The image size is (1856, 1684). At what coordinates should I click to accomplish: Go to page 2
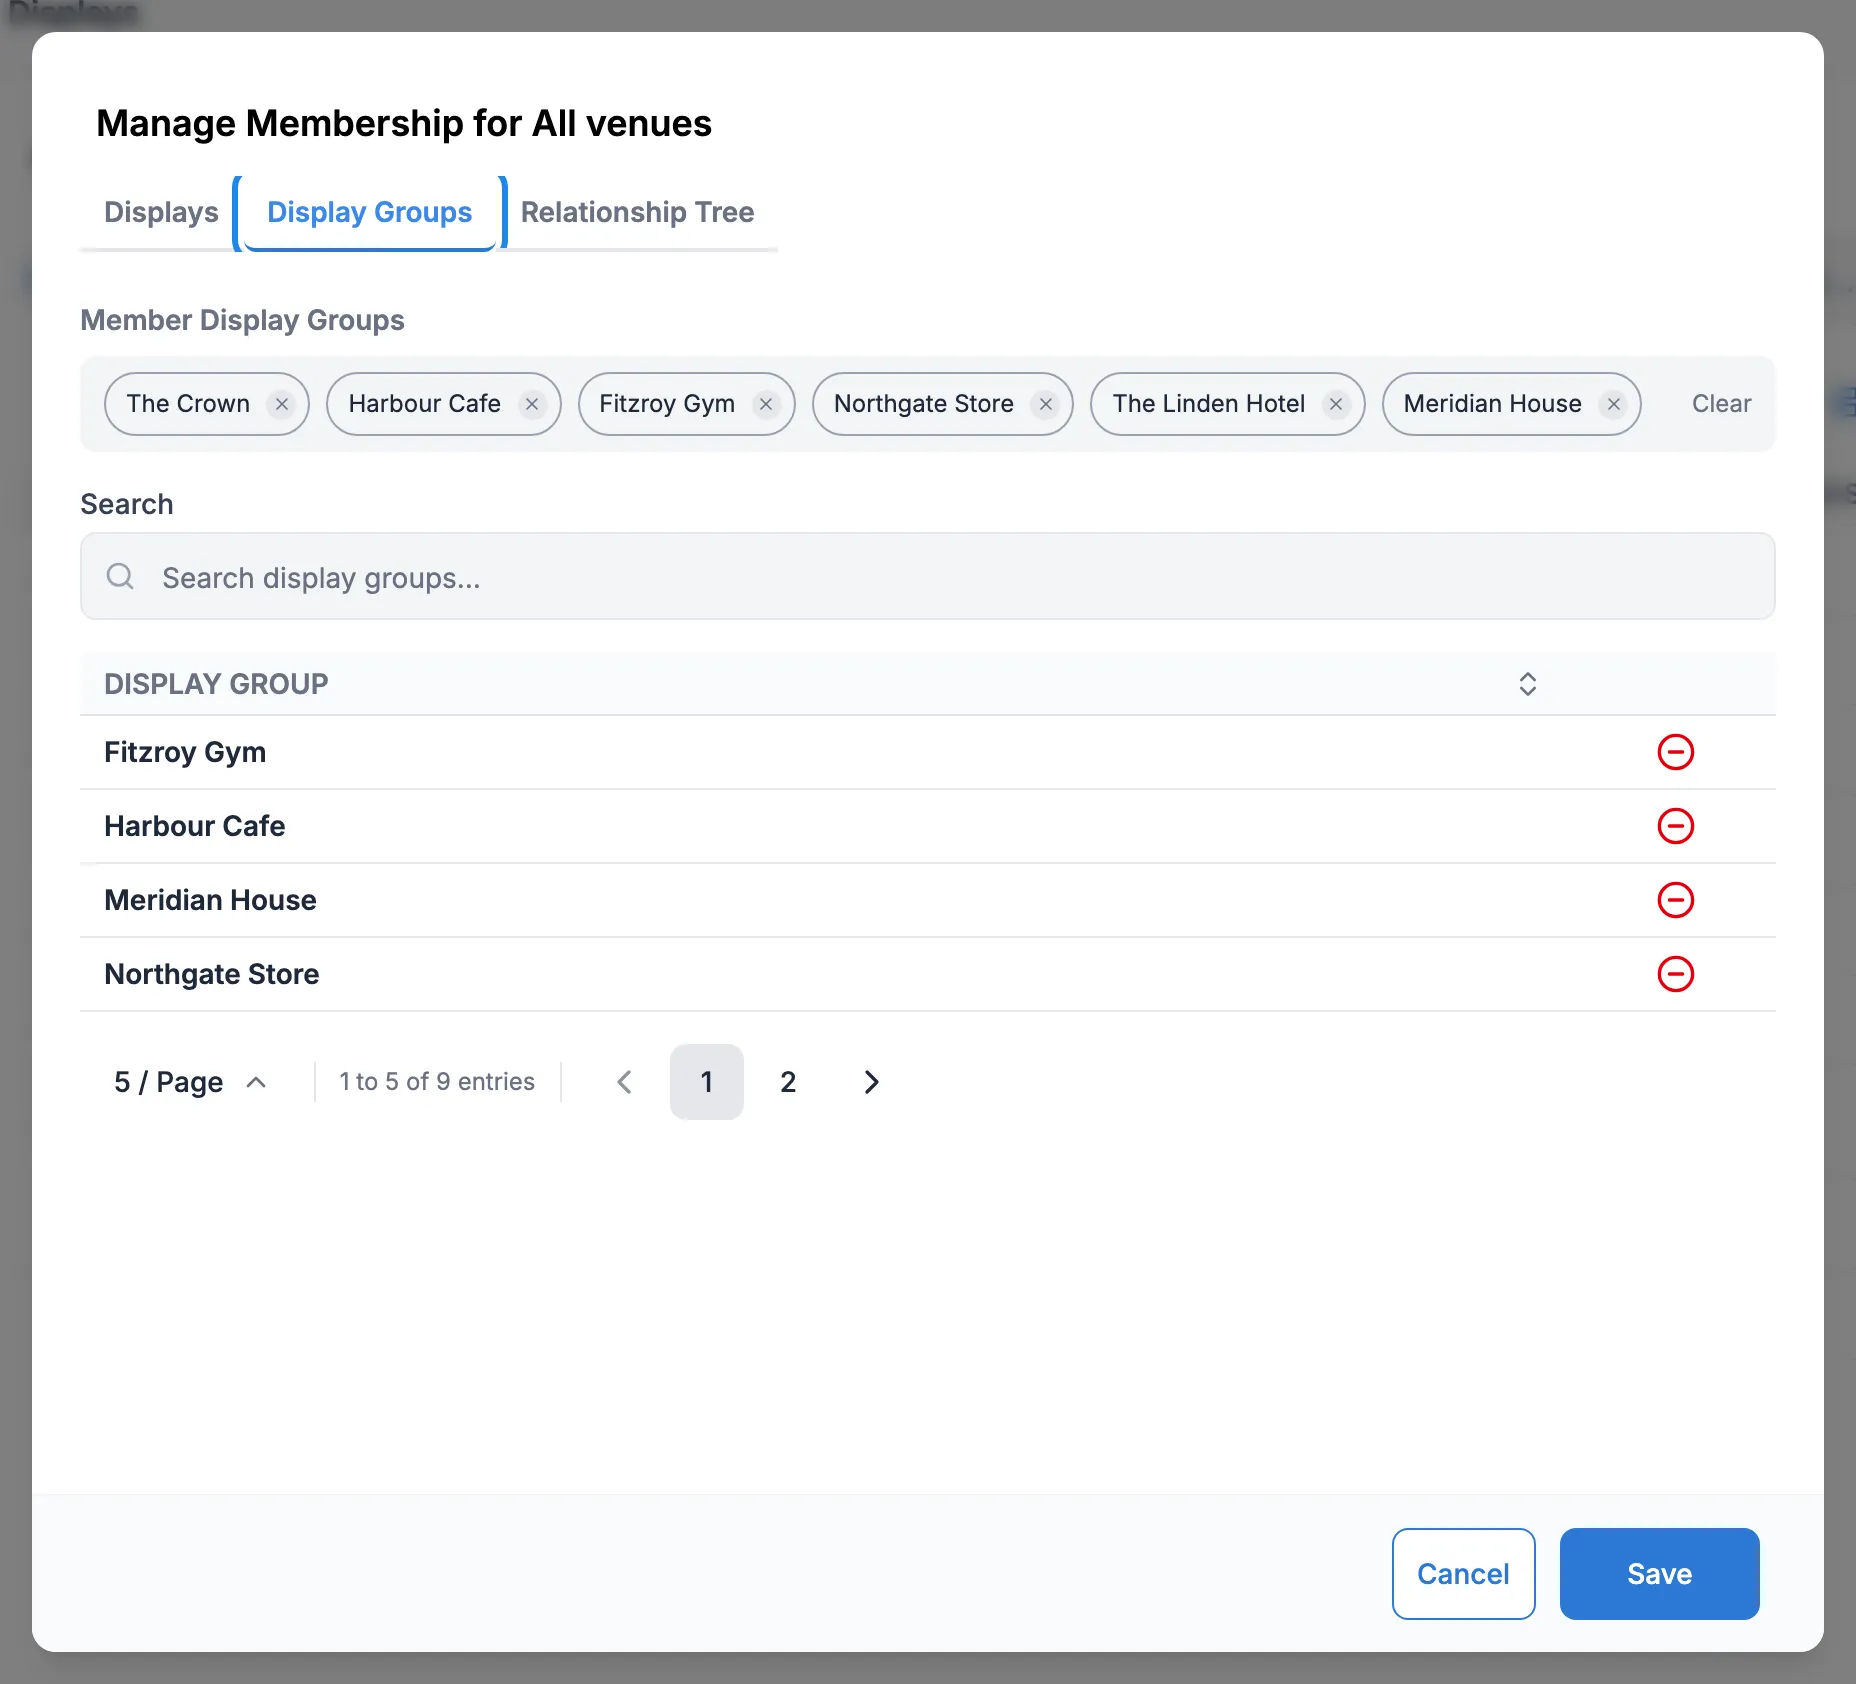pyautogui.click(x=788, y=1082)
